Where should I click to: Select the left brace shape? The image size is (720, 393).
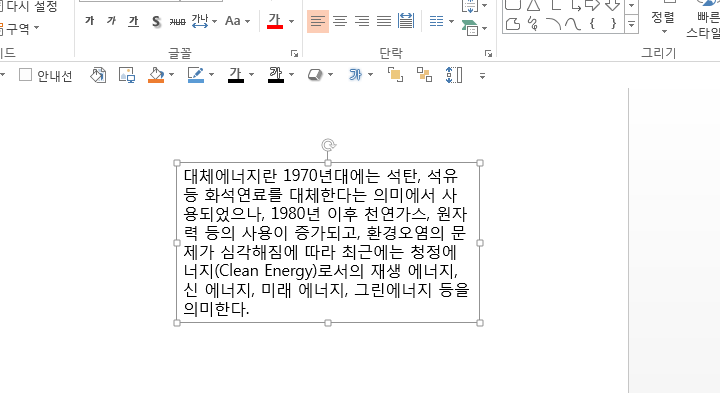pyautogui.click(x=592, y=23)
